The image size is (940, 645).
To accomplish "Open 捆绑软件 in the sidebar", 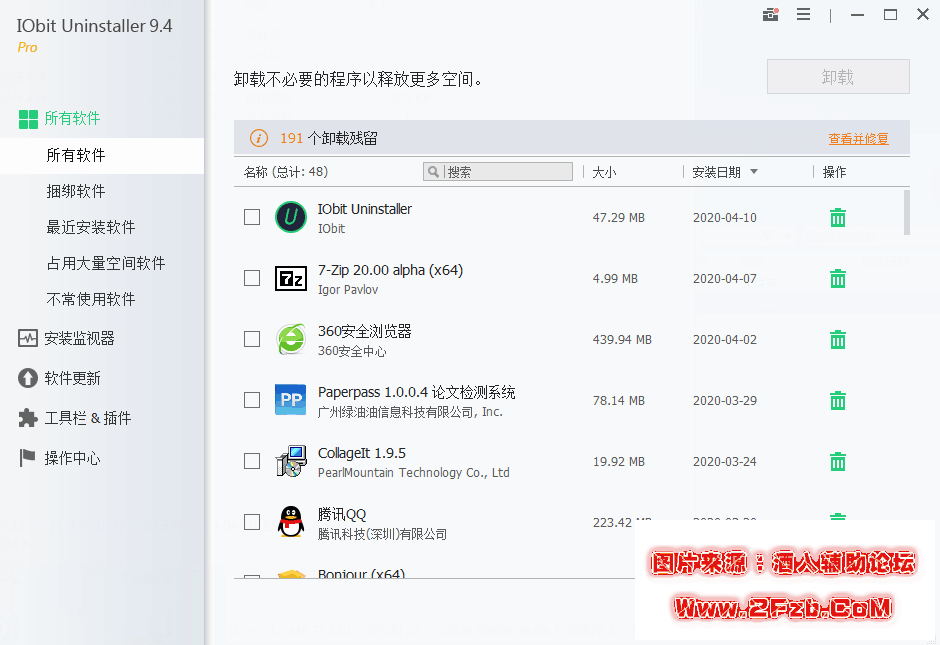I will click(x=76, y=191).
